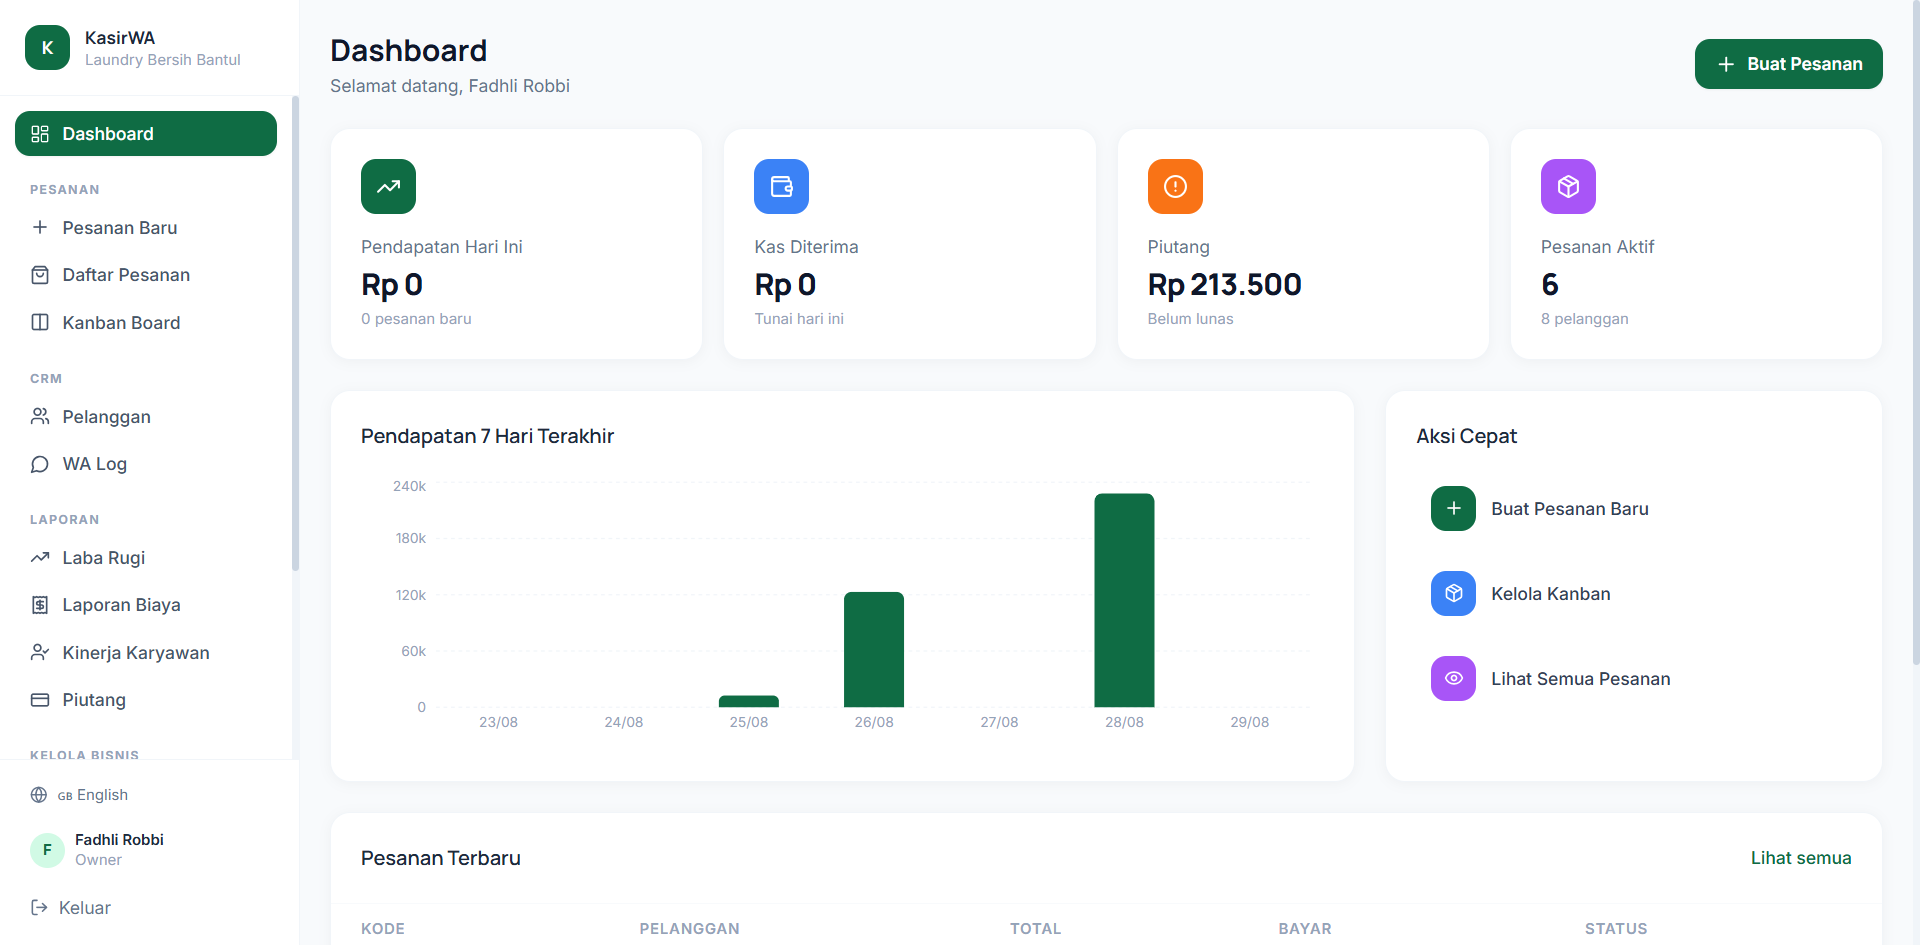The height and width of the screenshot is (945, 1920).
Task: Click the Fadhli Robbi avatar circle
Action: tap(47, 850)
